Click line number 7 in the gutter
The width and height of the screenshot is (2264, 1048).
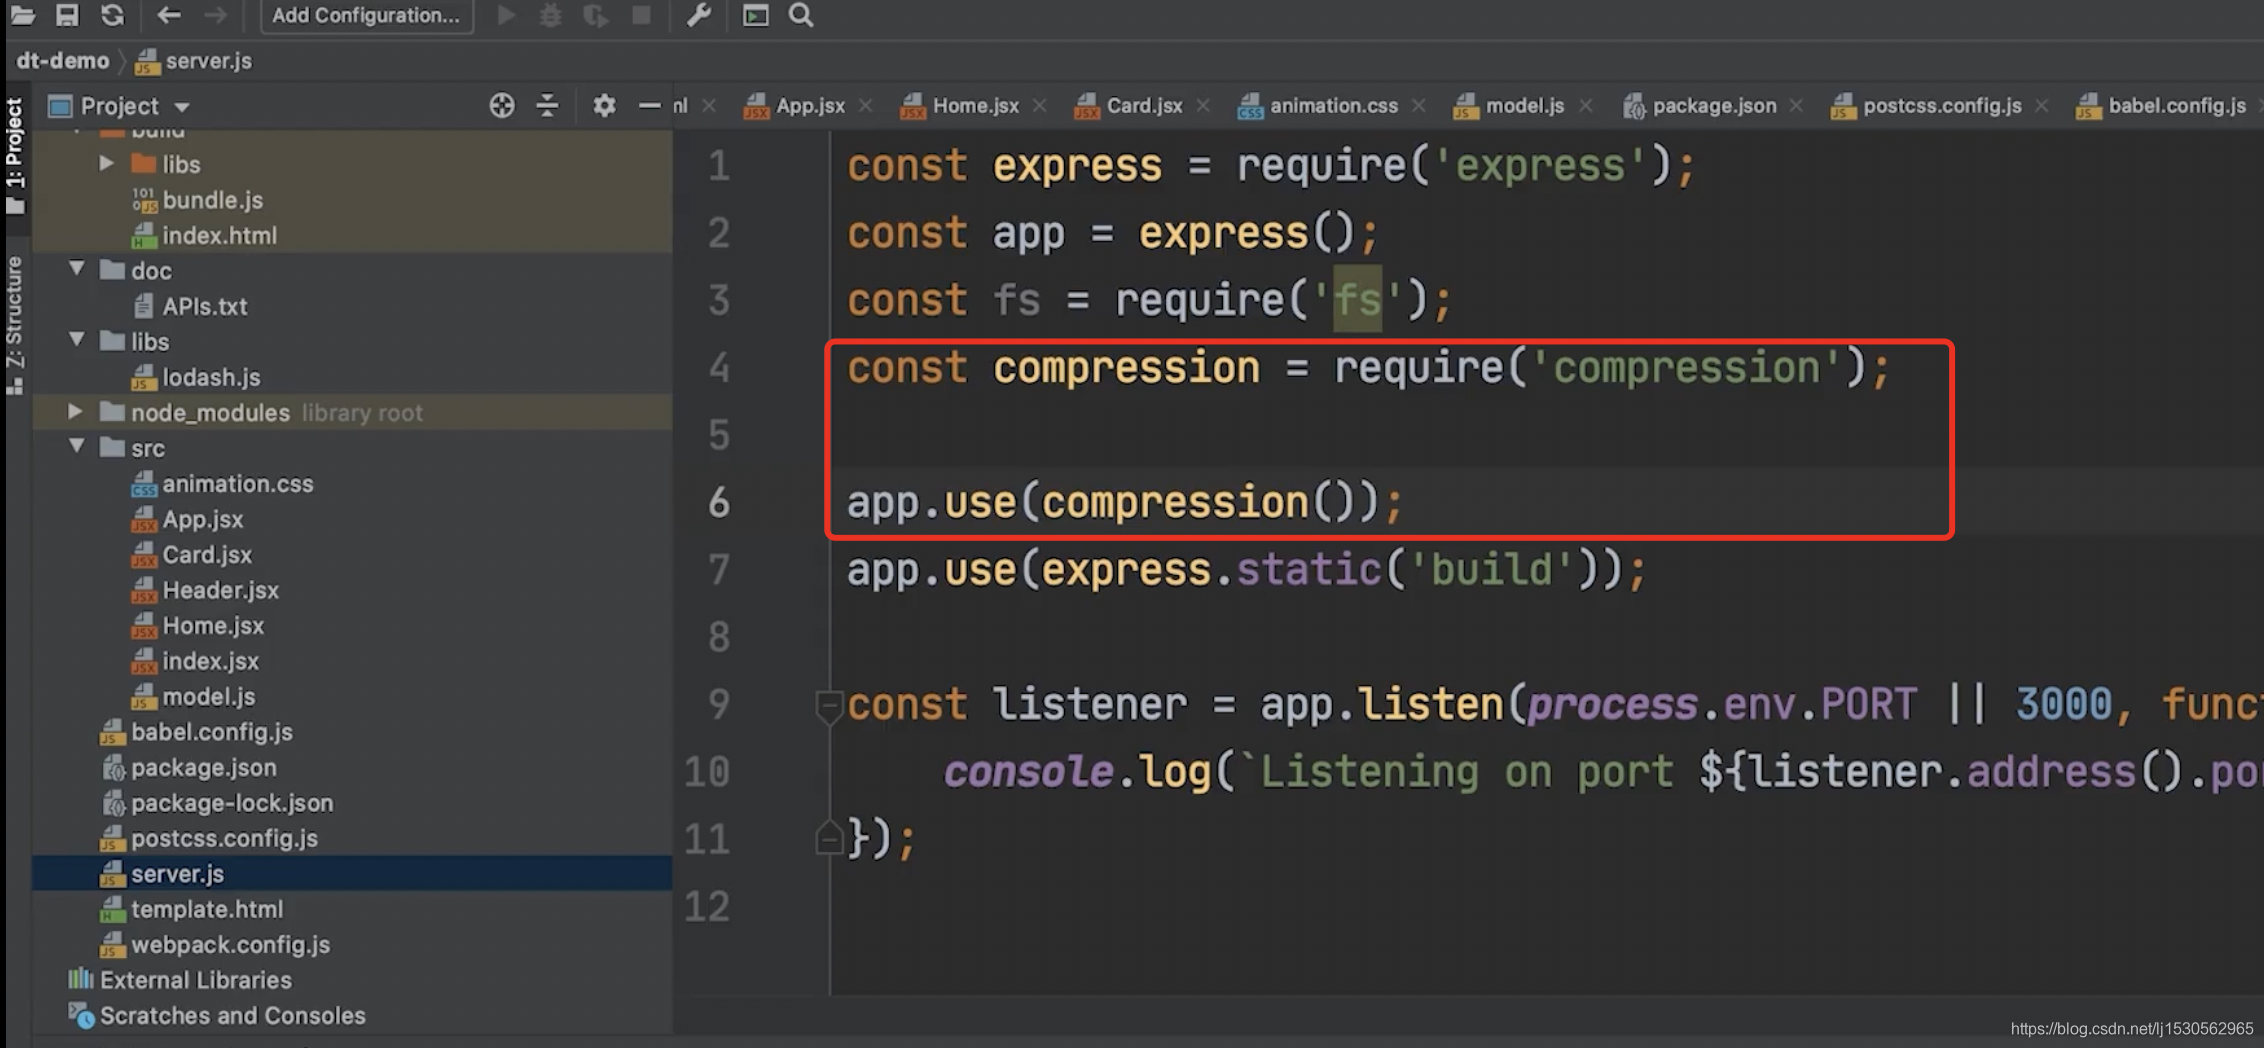click(x=718, y=570)
